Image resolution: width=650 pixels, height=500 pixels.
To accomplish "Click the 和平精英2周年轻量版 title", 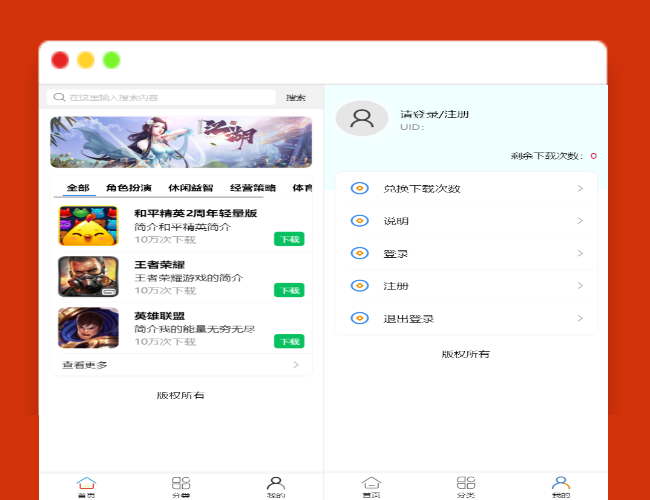I will coord(196,213).
